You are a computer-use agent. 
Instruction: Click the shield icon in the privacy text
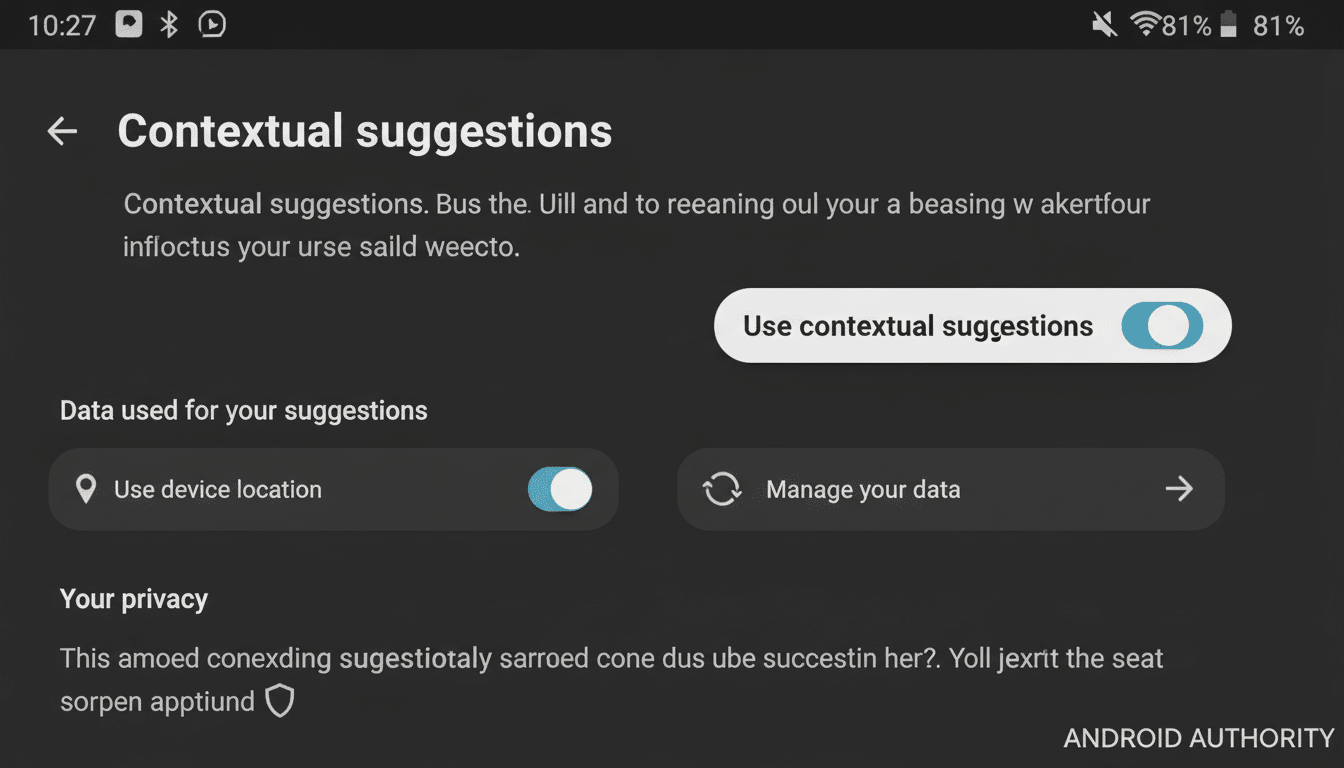[280, 700]
